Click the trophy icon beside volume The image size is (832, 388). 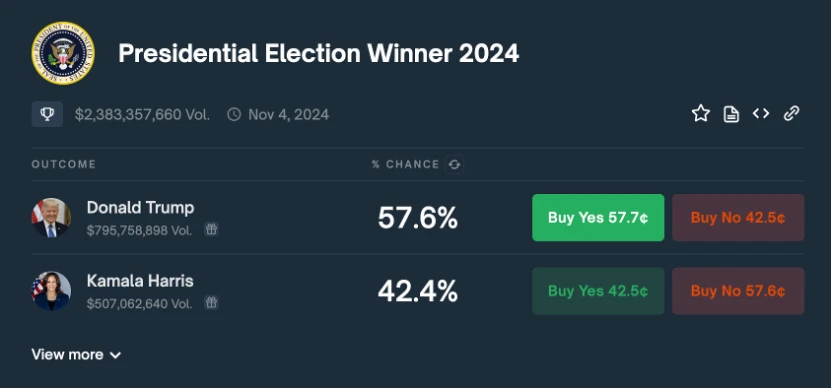(47, 114)
